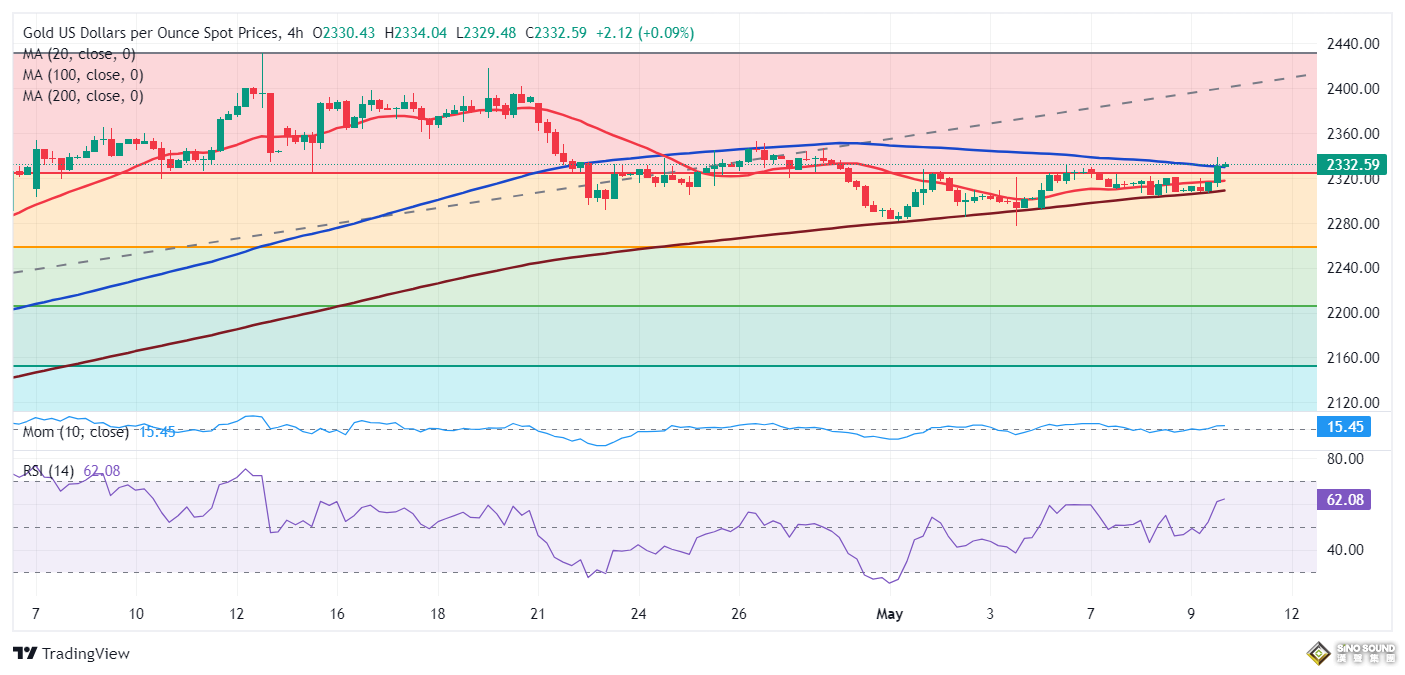Select the 26 date marker on time axis
Screen dimensions: 1405x675
point(739,613)
